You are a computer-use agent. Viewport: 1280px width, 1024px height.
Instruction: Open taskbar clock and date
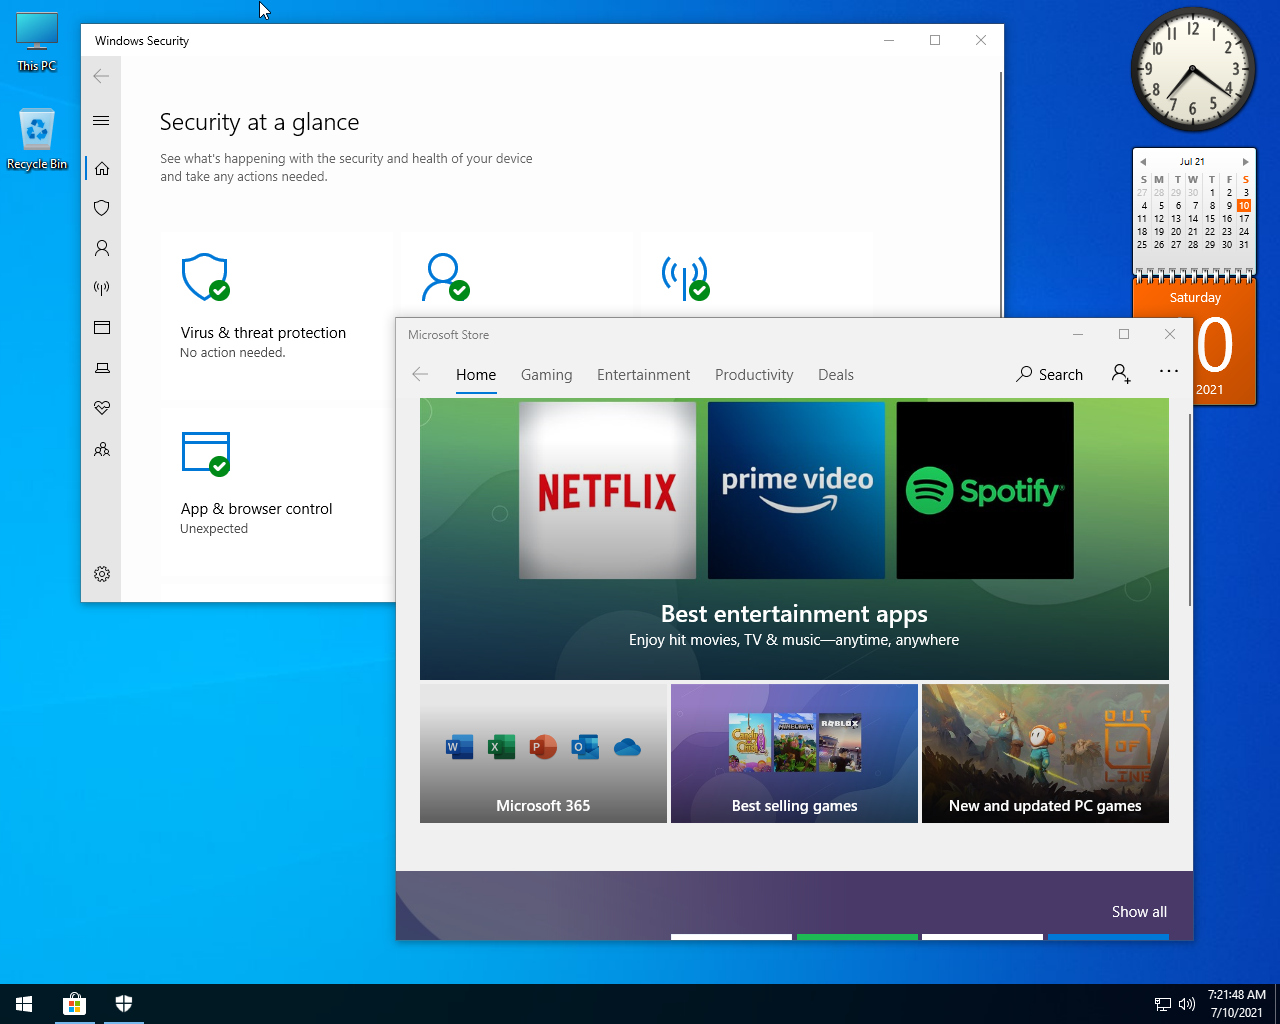(x=1236, y=1004)
